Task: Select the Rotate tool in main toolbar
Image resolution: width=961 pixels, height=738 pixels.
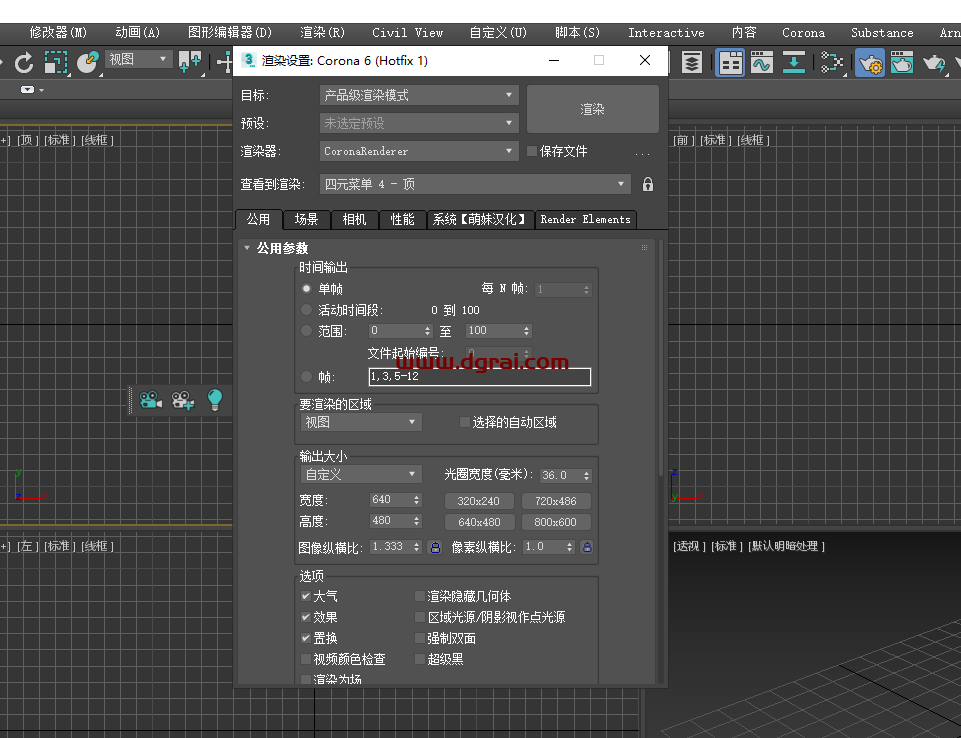Action: 23,62
